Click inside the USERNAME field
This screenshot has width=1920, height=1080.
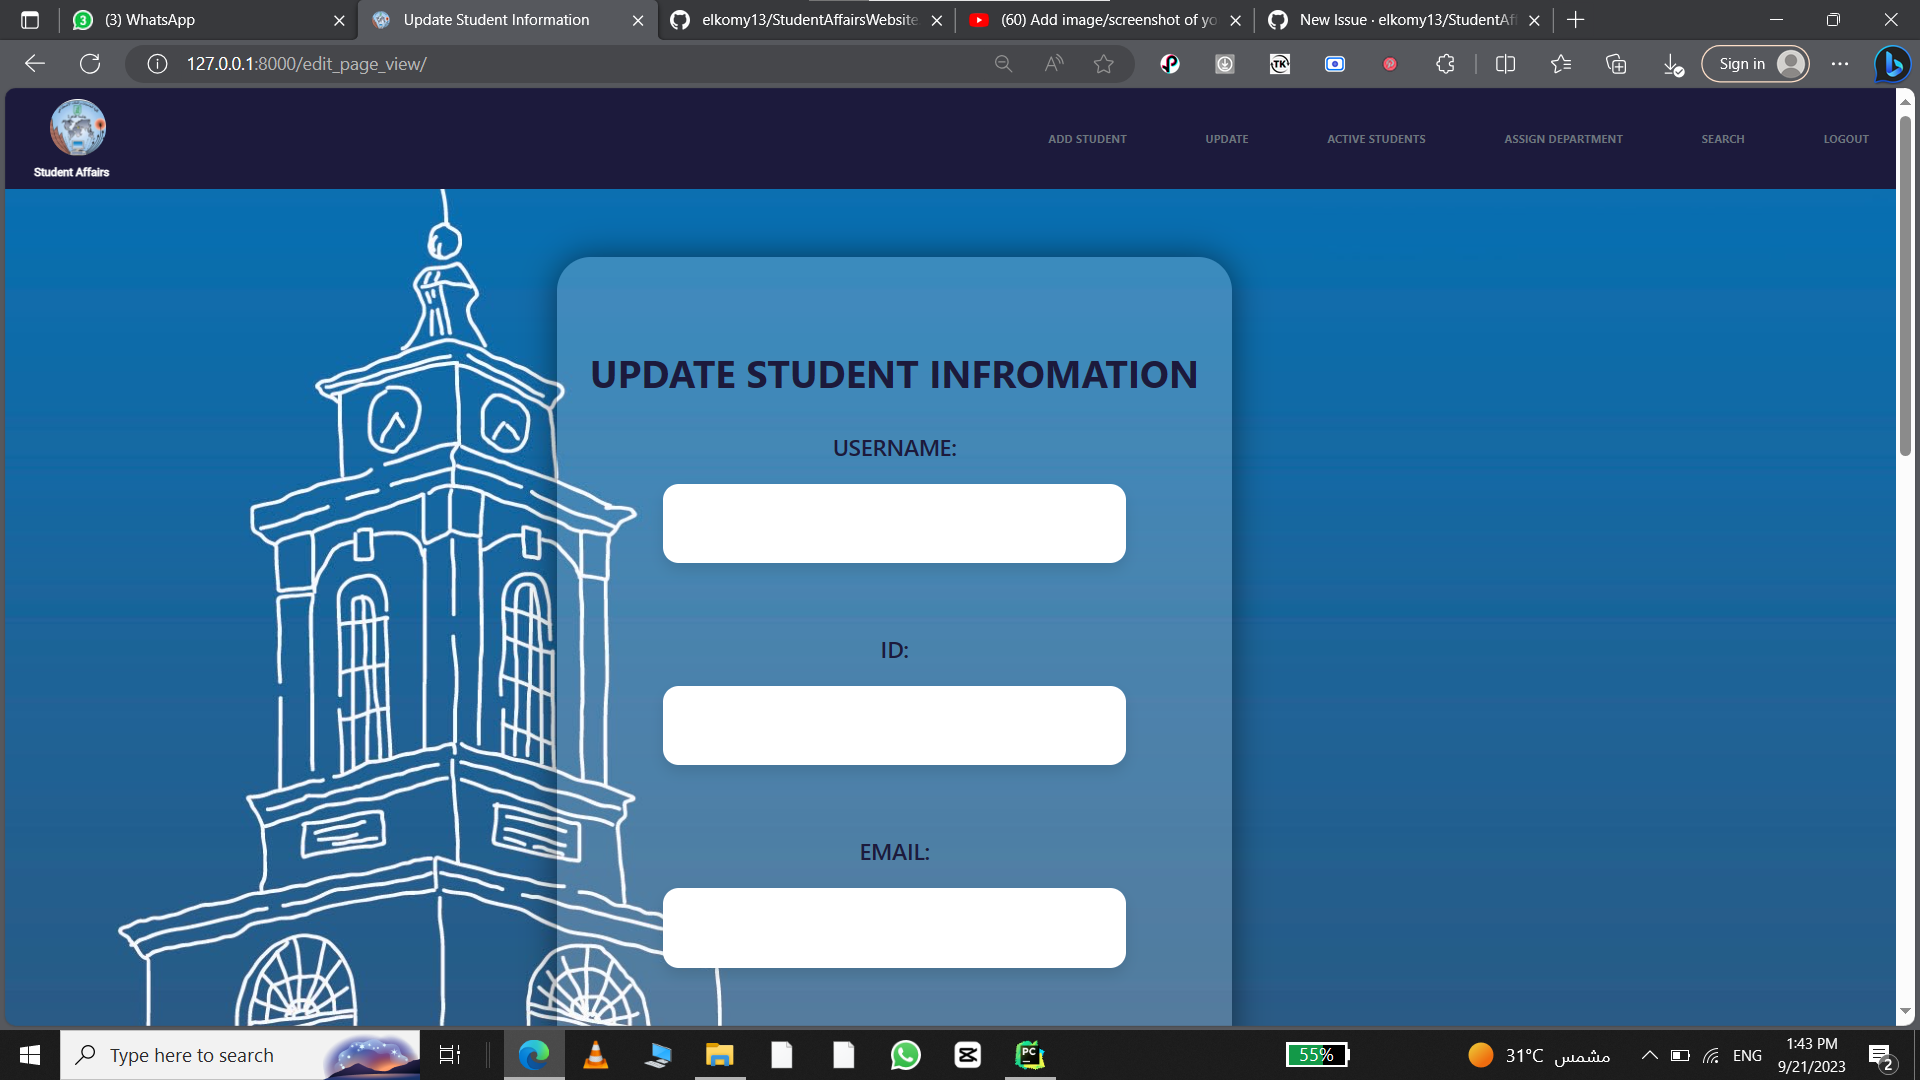(893, 523)
